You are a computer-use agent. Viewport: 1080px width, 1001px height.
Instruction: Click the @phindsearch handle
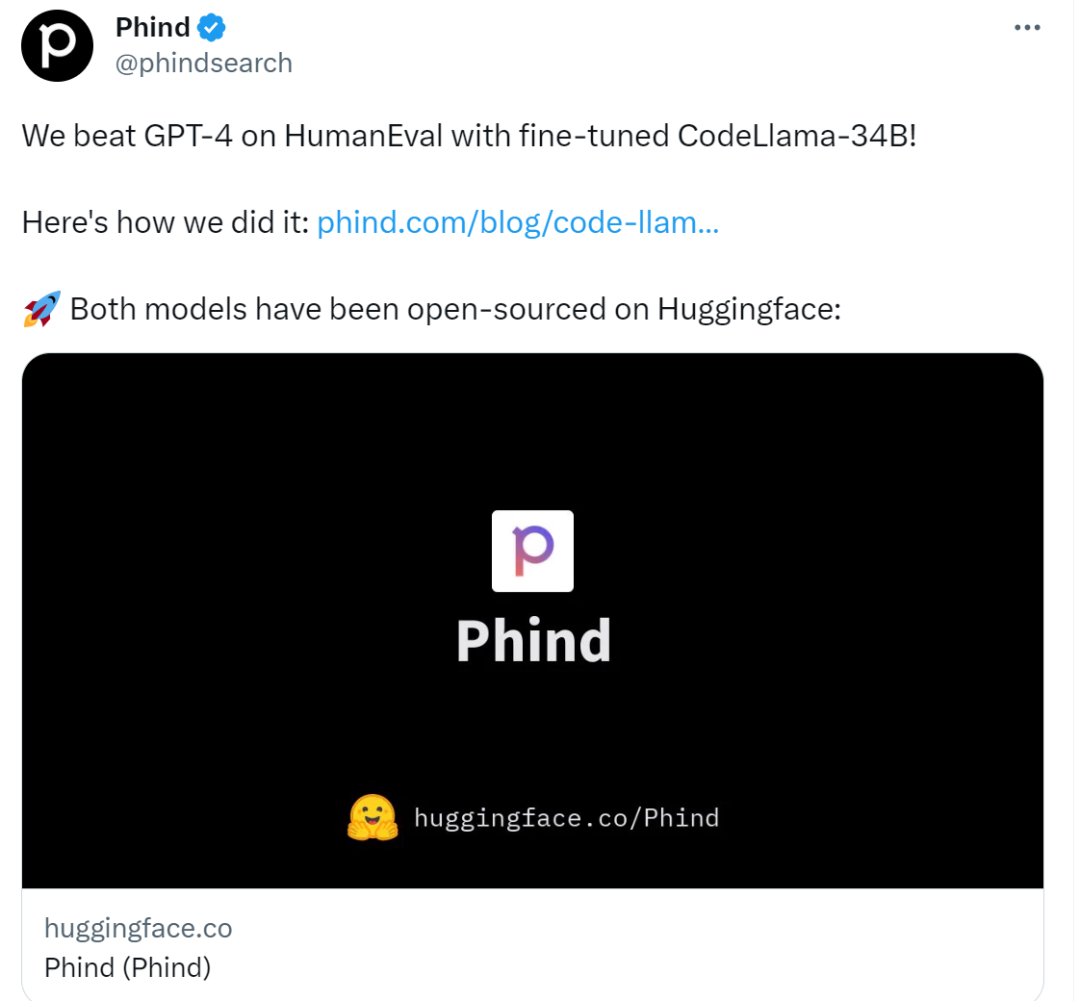[x=204, y=63]
